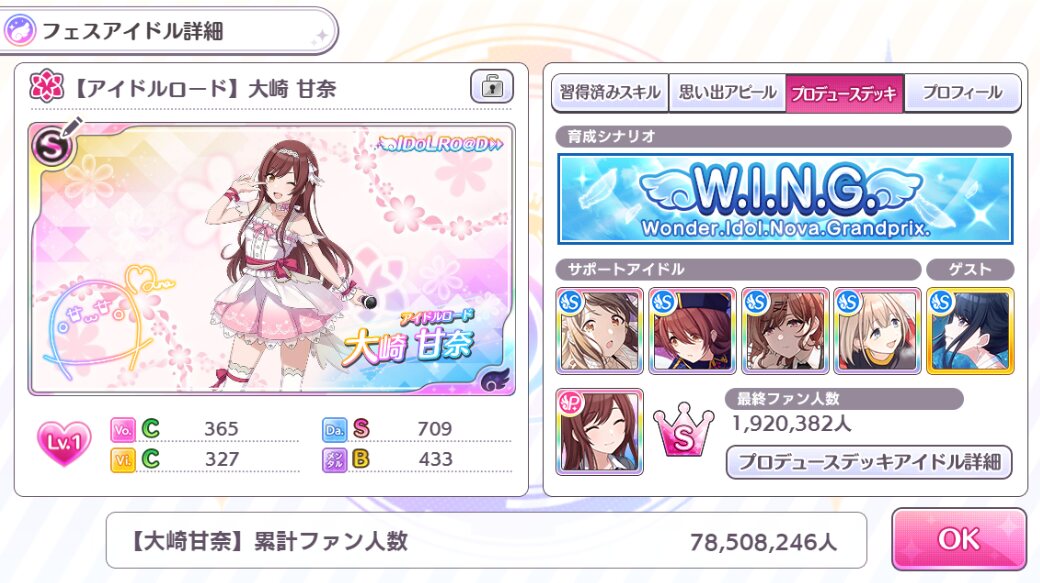Click the Lv.1 heart icon
Image resolution: width=1040 pixels, height=583 pixels.
pos(64,443)
